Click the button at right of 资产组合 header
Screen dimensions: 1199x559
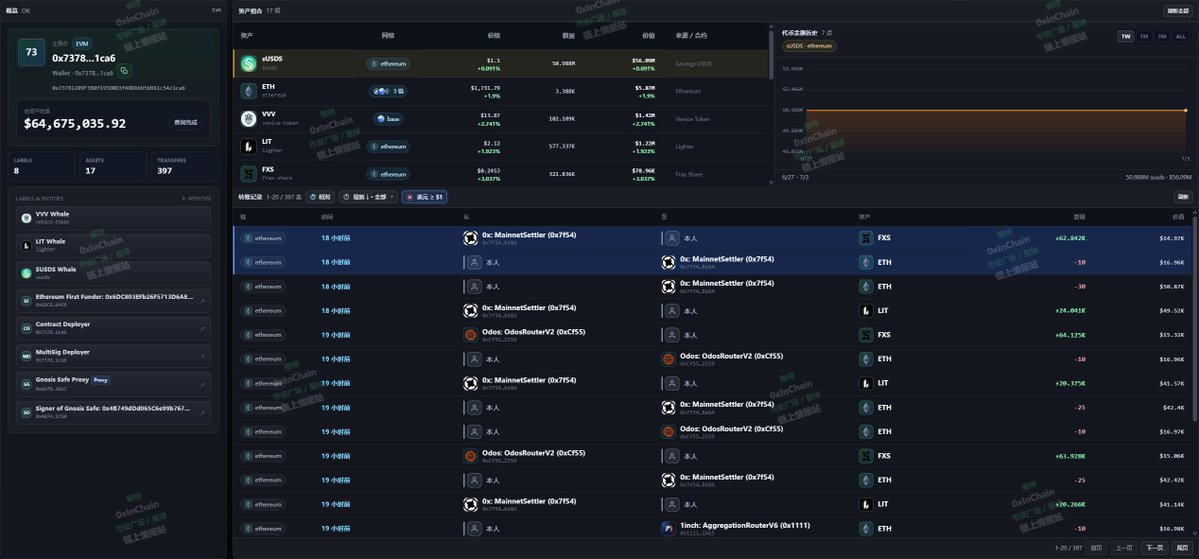point(1177,11)
